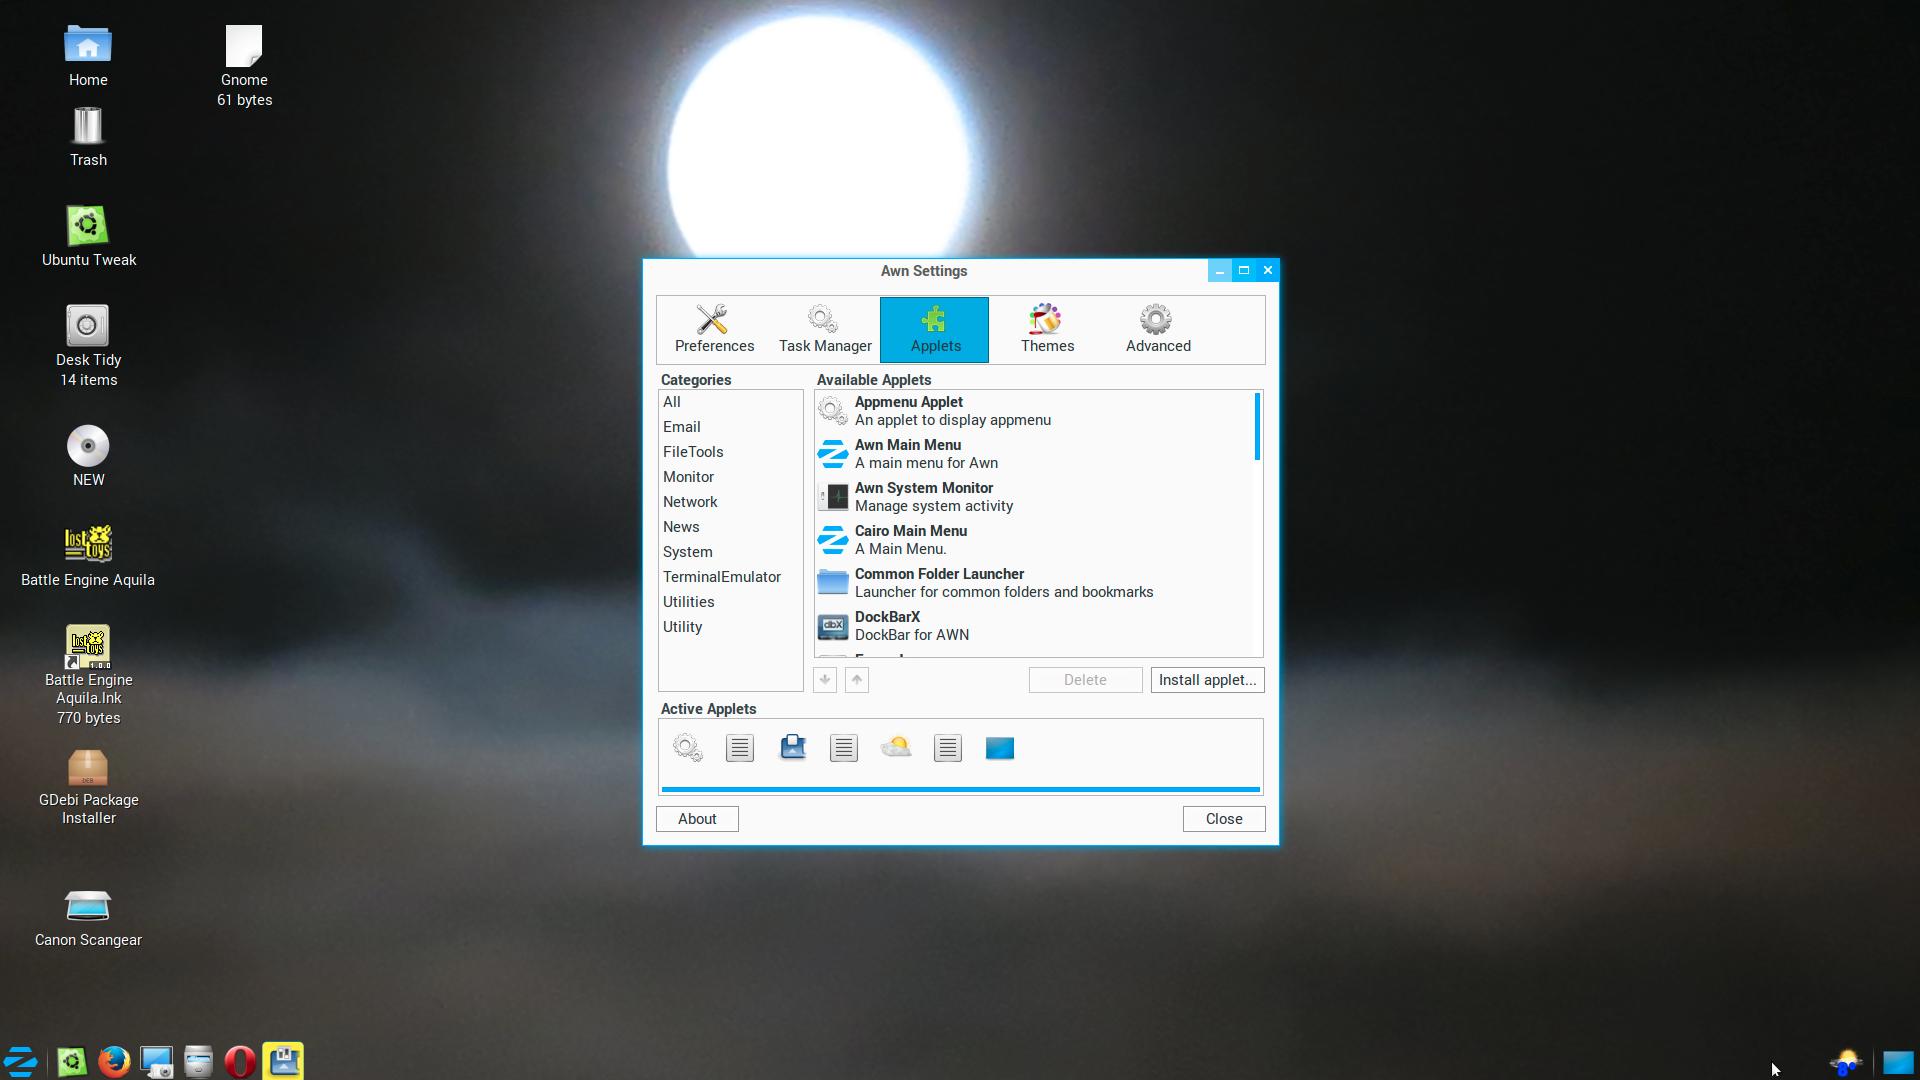Select the gears applet in Active Applets
The height and width of the screenshot is (1080, 1920).
688,748
